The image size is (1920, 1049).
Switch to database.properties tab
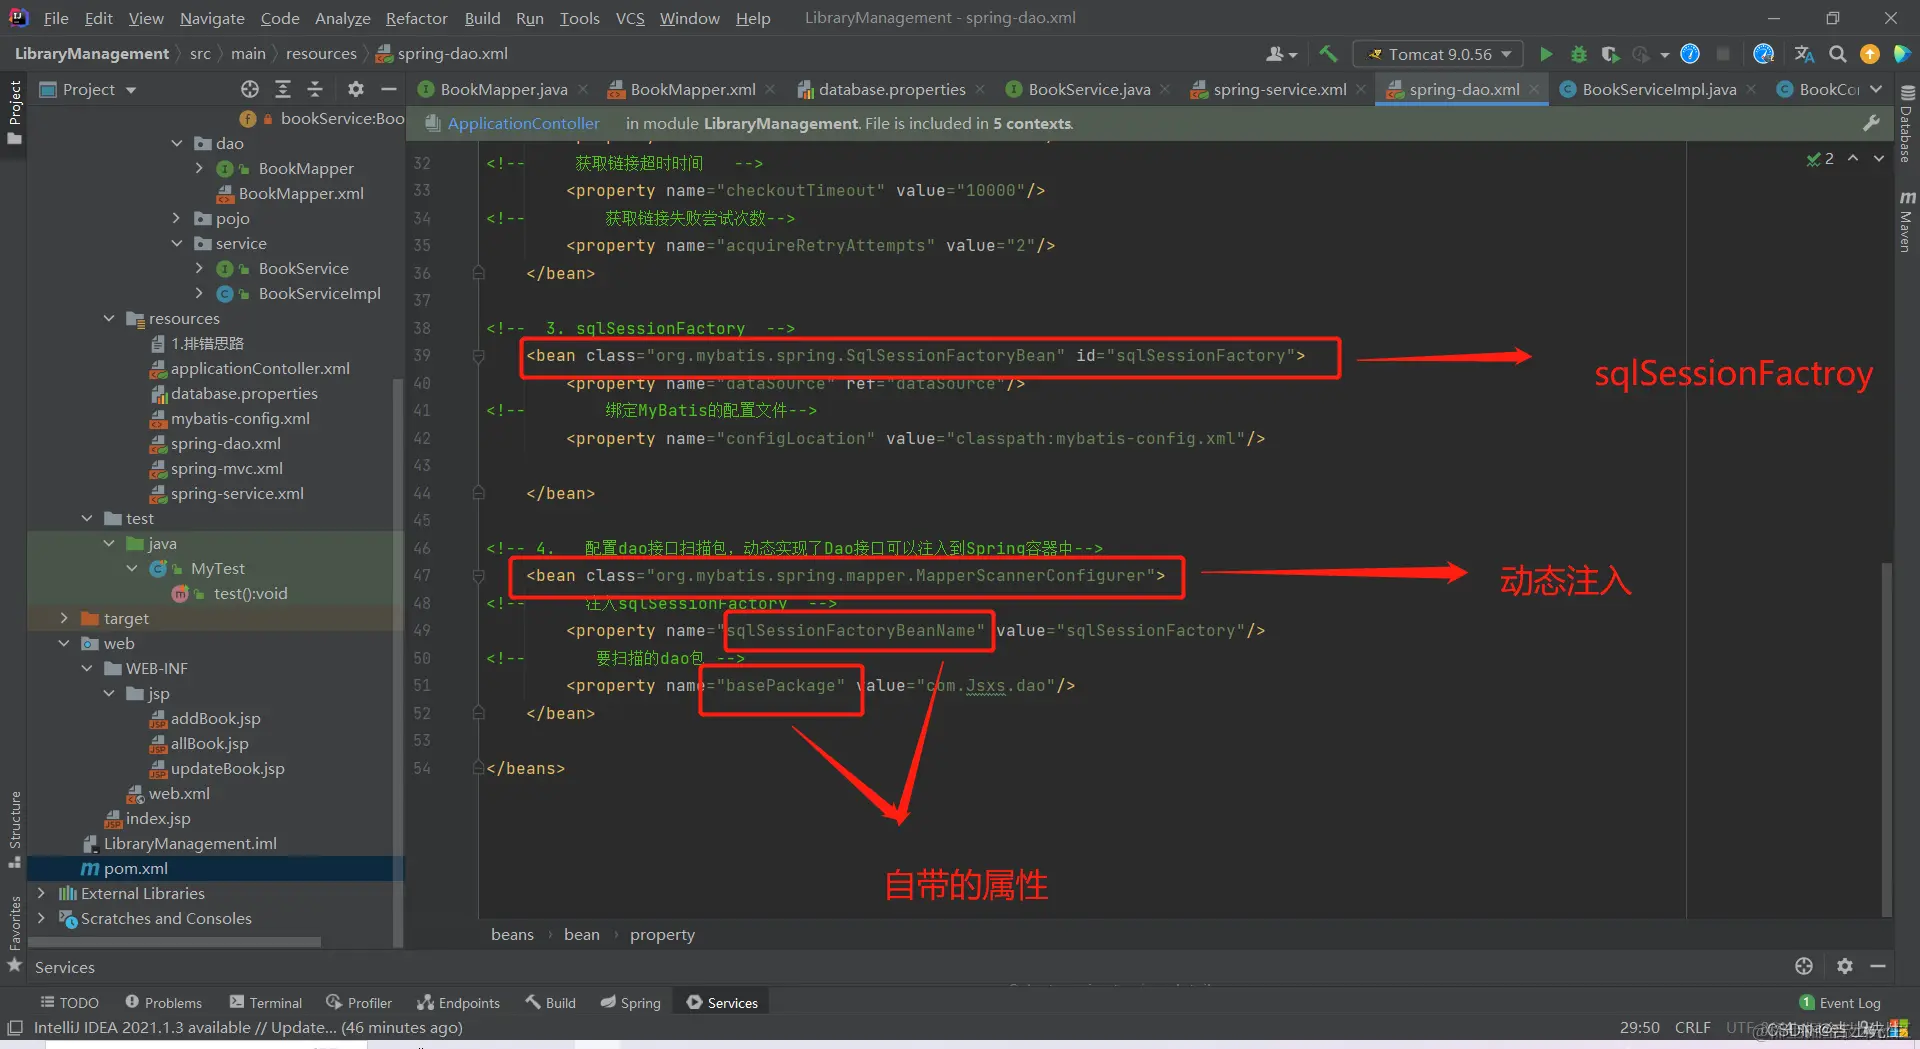point(891,89)
